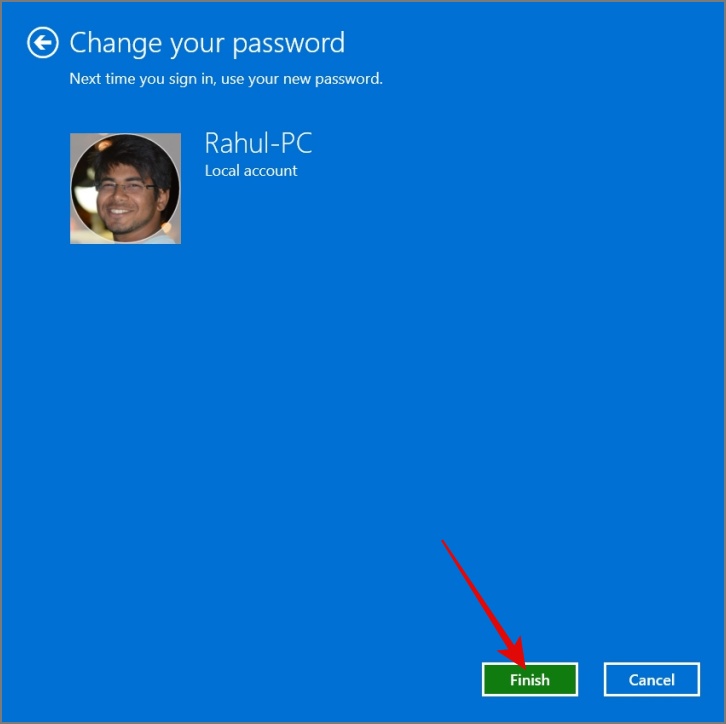The width and height of the screenshot is (726, 724).
Task: Click the circled left arrow beside the title
Action: tap(43, 43)
